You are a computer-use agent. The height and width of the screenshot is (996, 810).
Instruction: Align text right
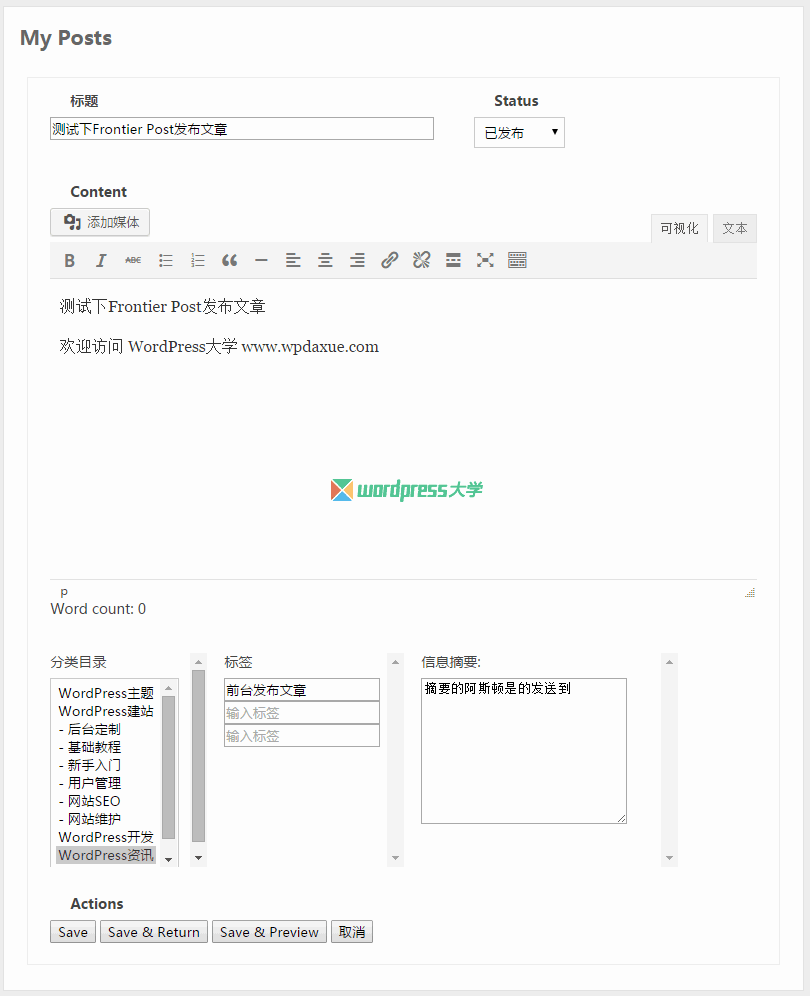point(358,260)
